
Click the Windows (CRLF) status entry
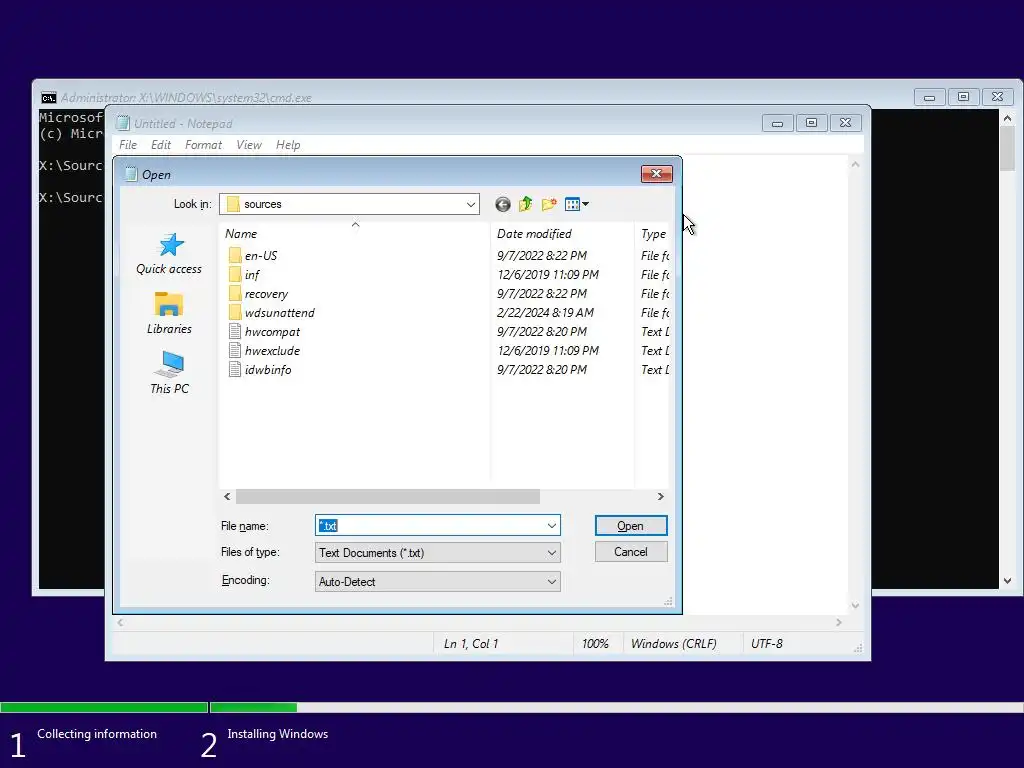[673, 644]
